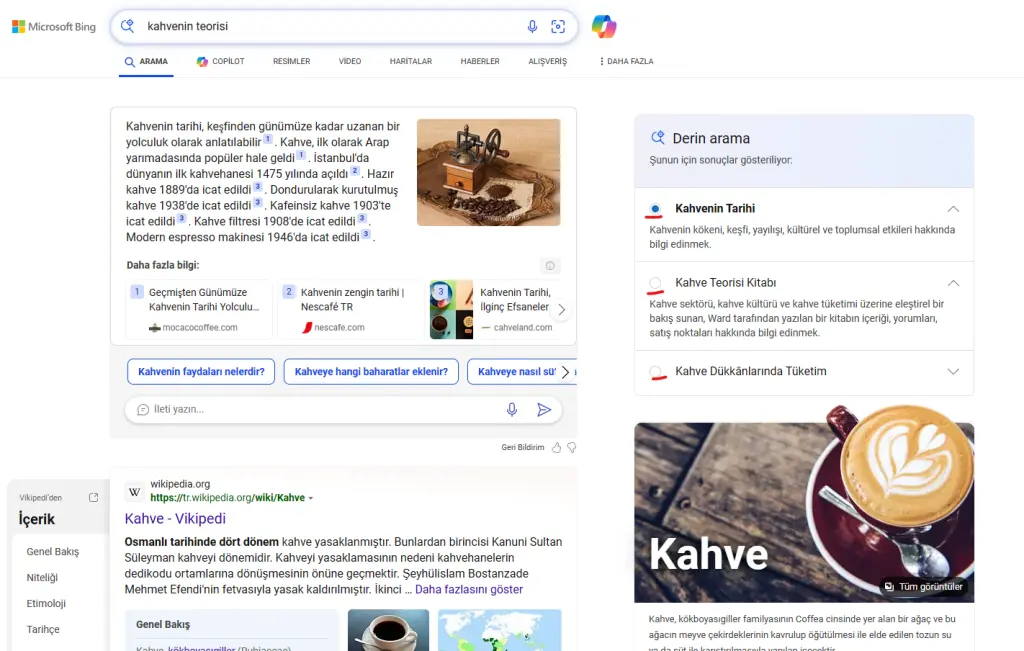Start voice search with microphone icon in search box
1024x651 pixels.
tap(532, 26)
